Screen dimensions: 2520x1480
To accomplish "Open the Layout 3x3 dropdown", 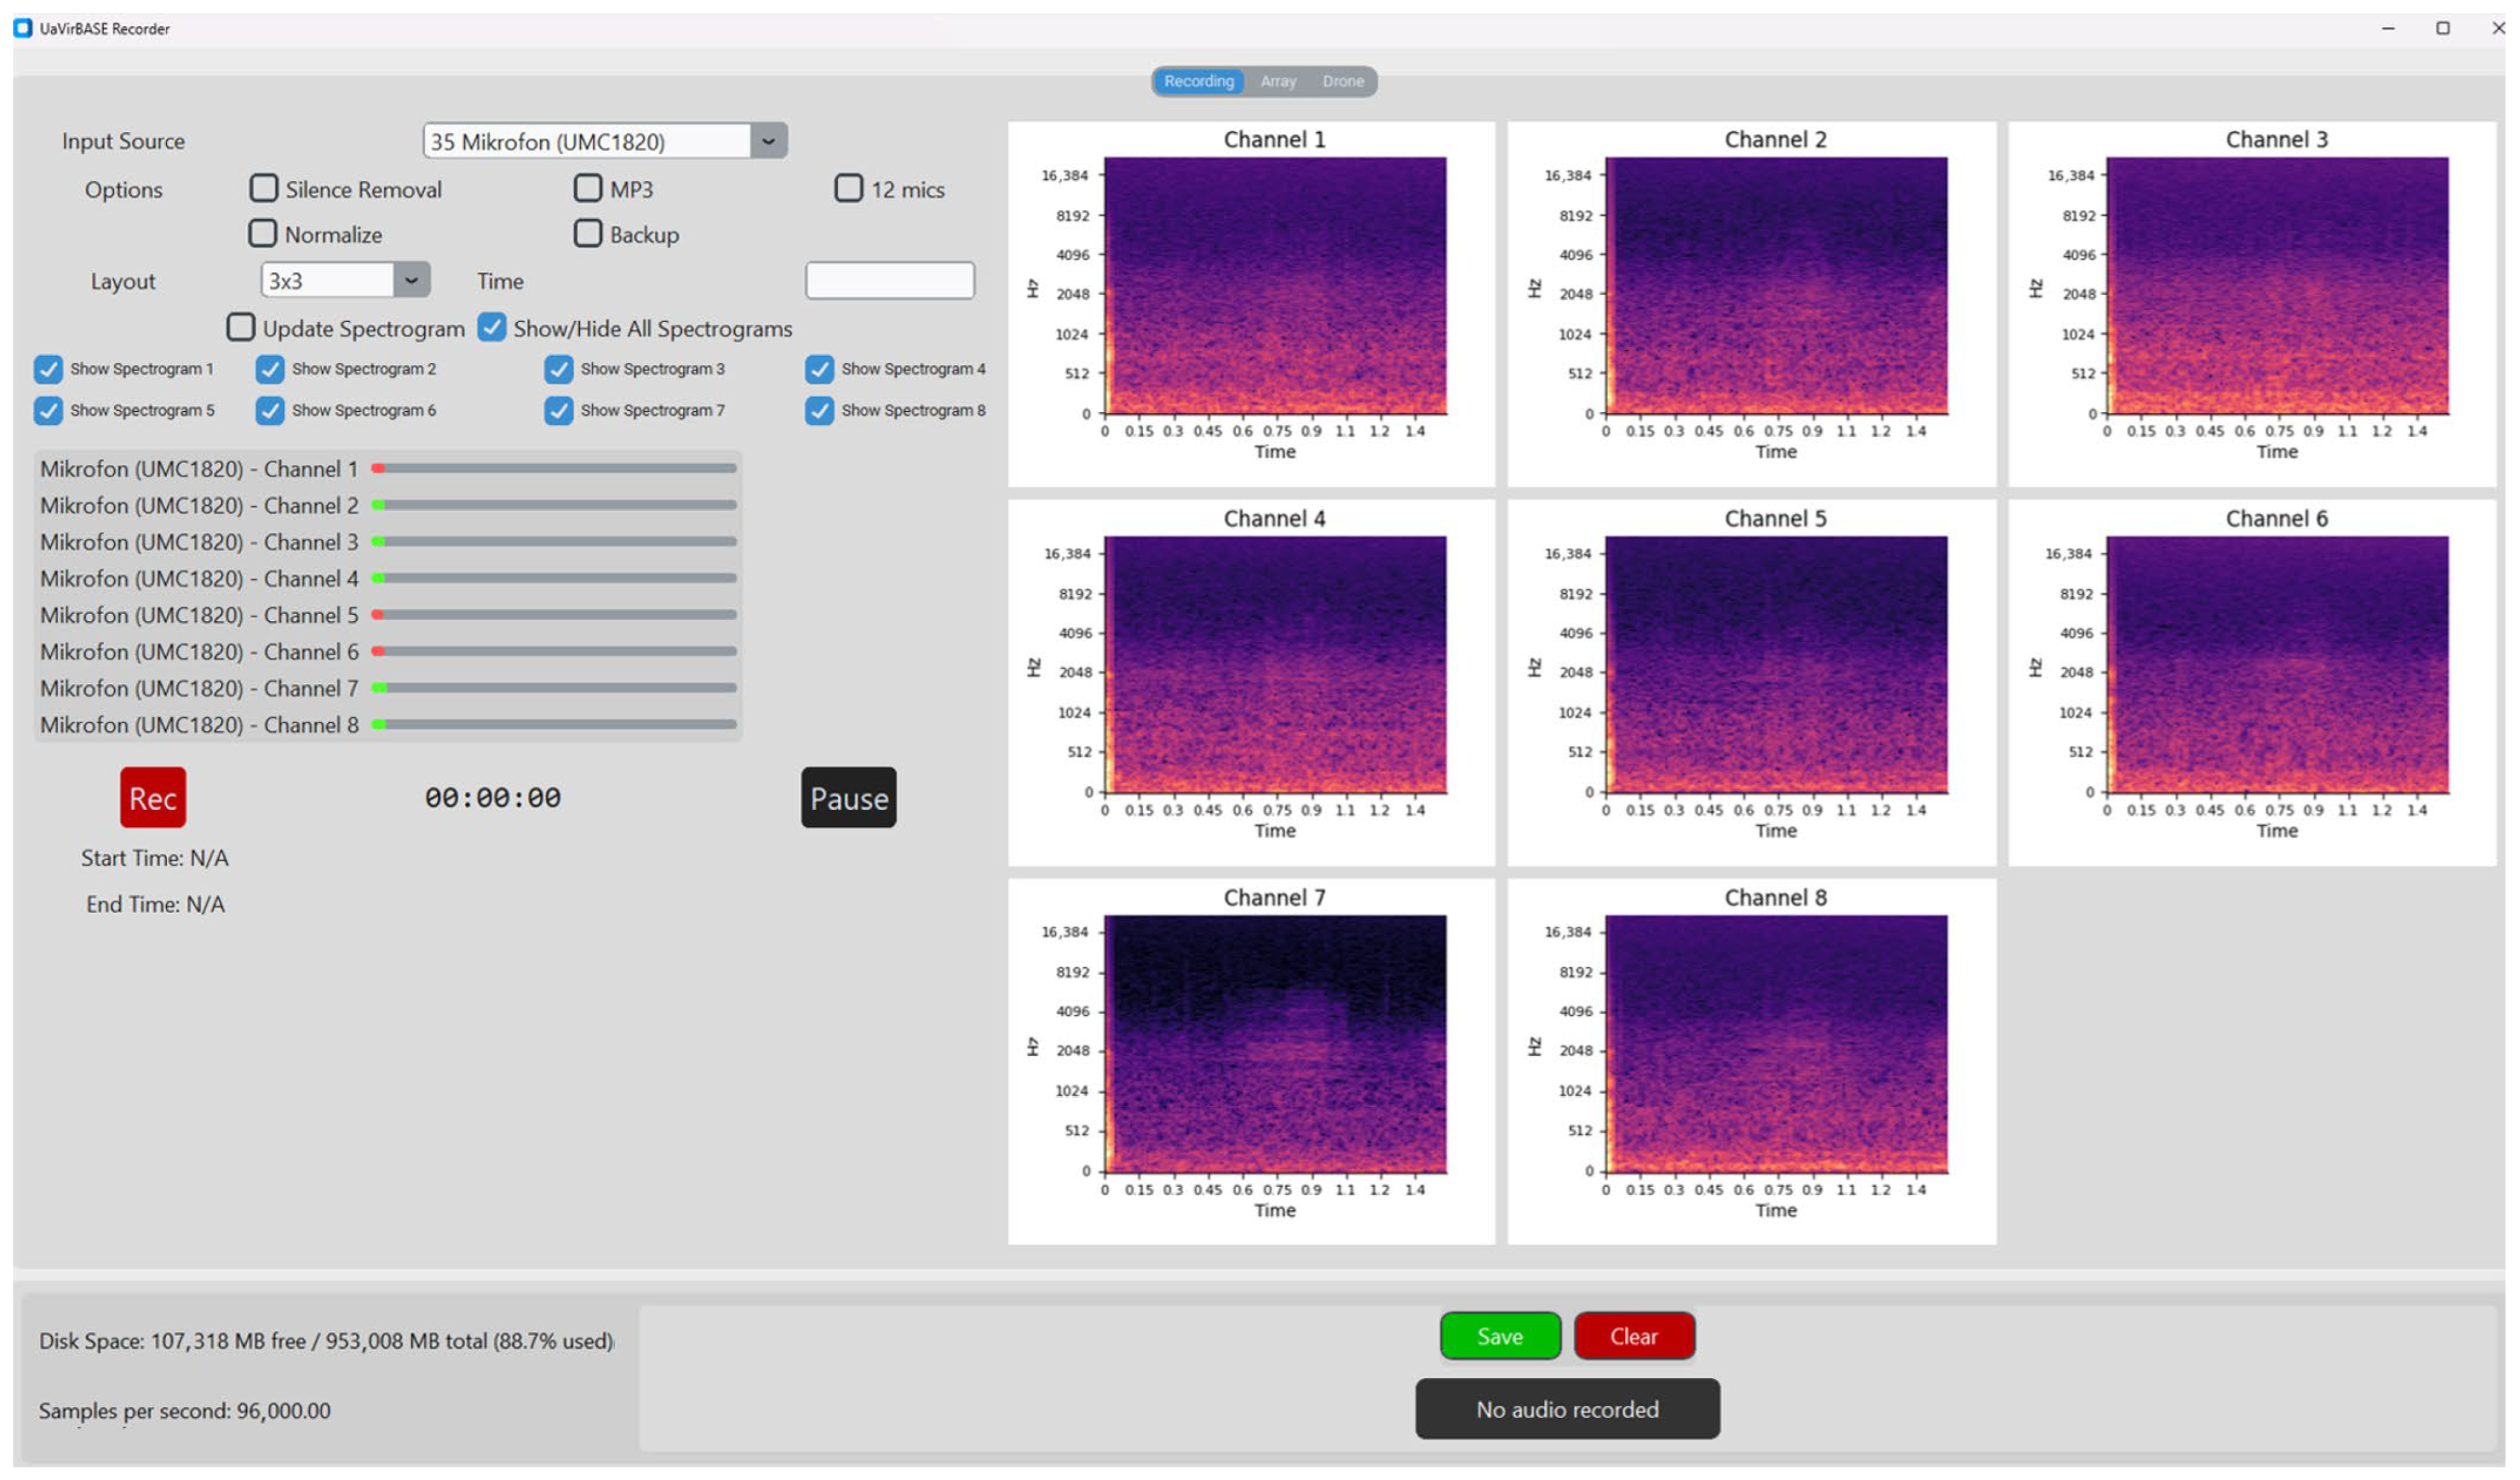I will [411, 280].
